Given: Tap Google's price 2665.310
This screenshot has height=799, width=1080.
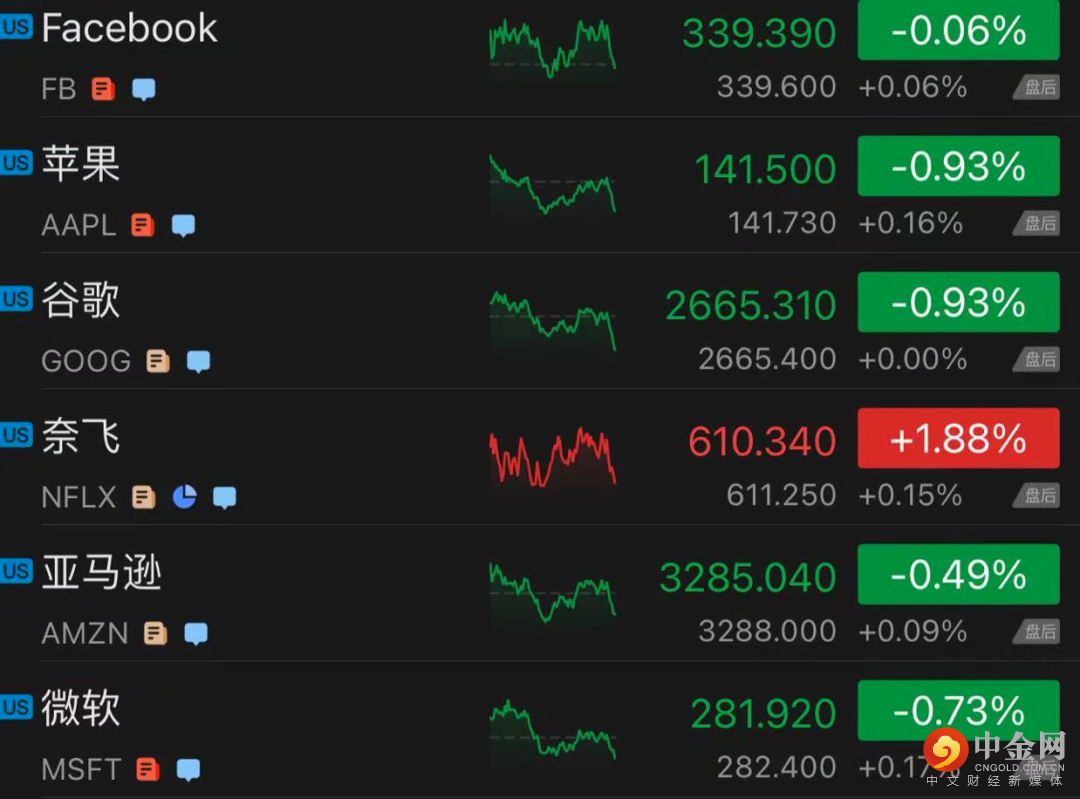Looking at the screenshot, I should (x=750, y=306).
